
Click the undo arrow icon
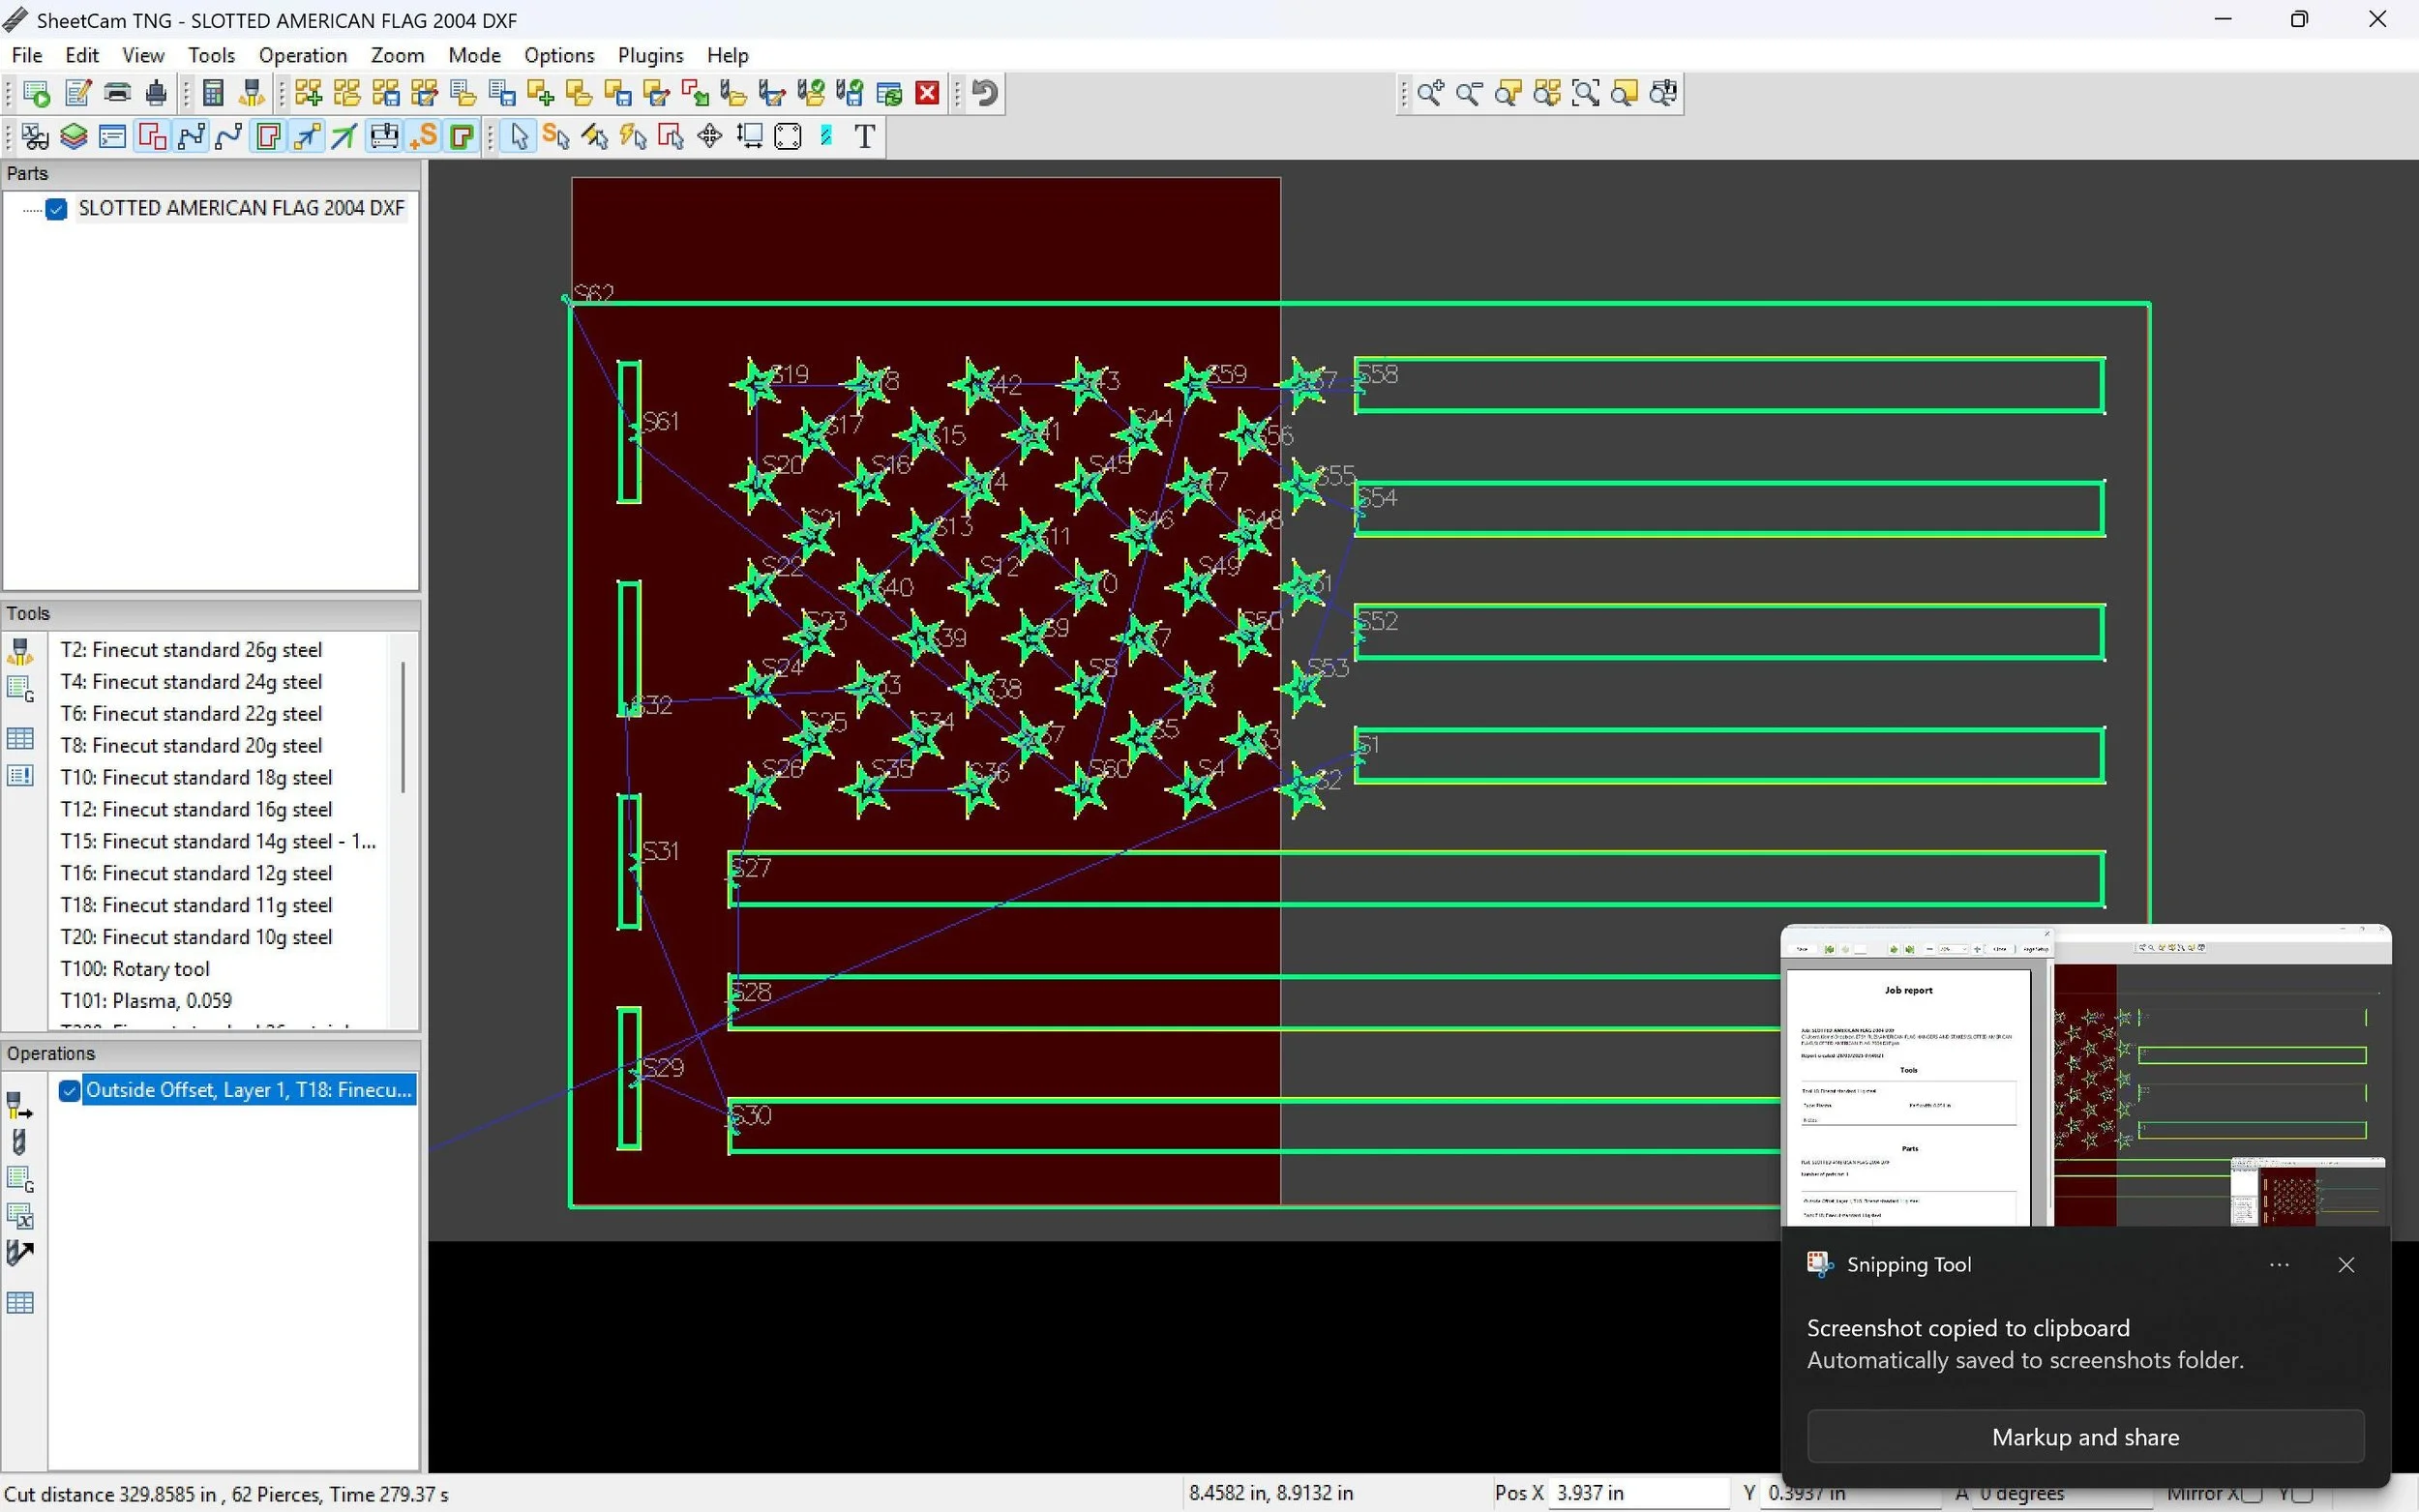tap(985, 93)
